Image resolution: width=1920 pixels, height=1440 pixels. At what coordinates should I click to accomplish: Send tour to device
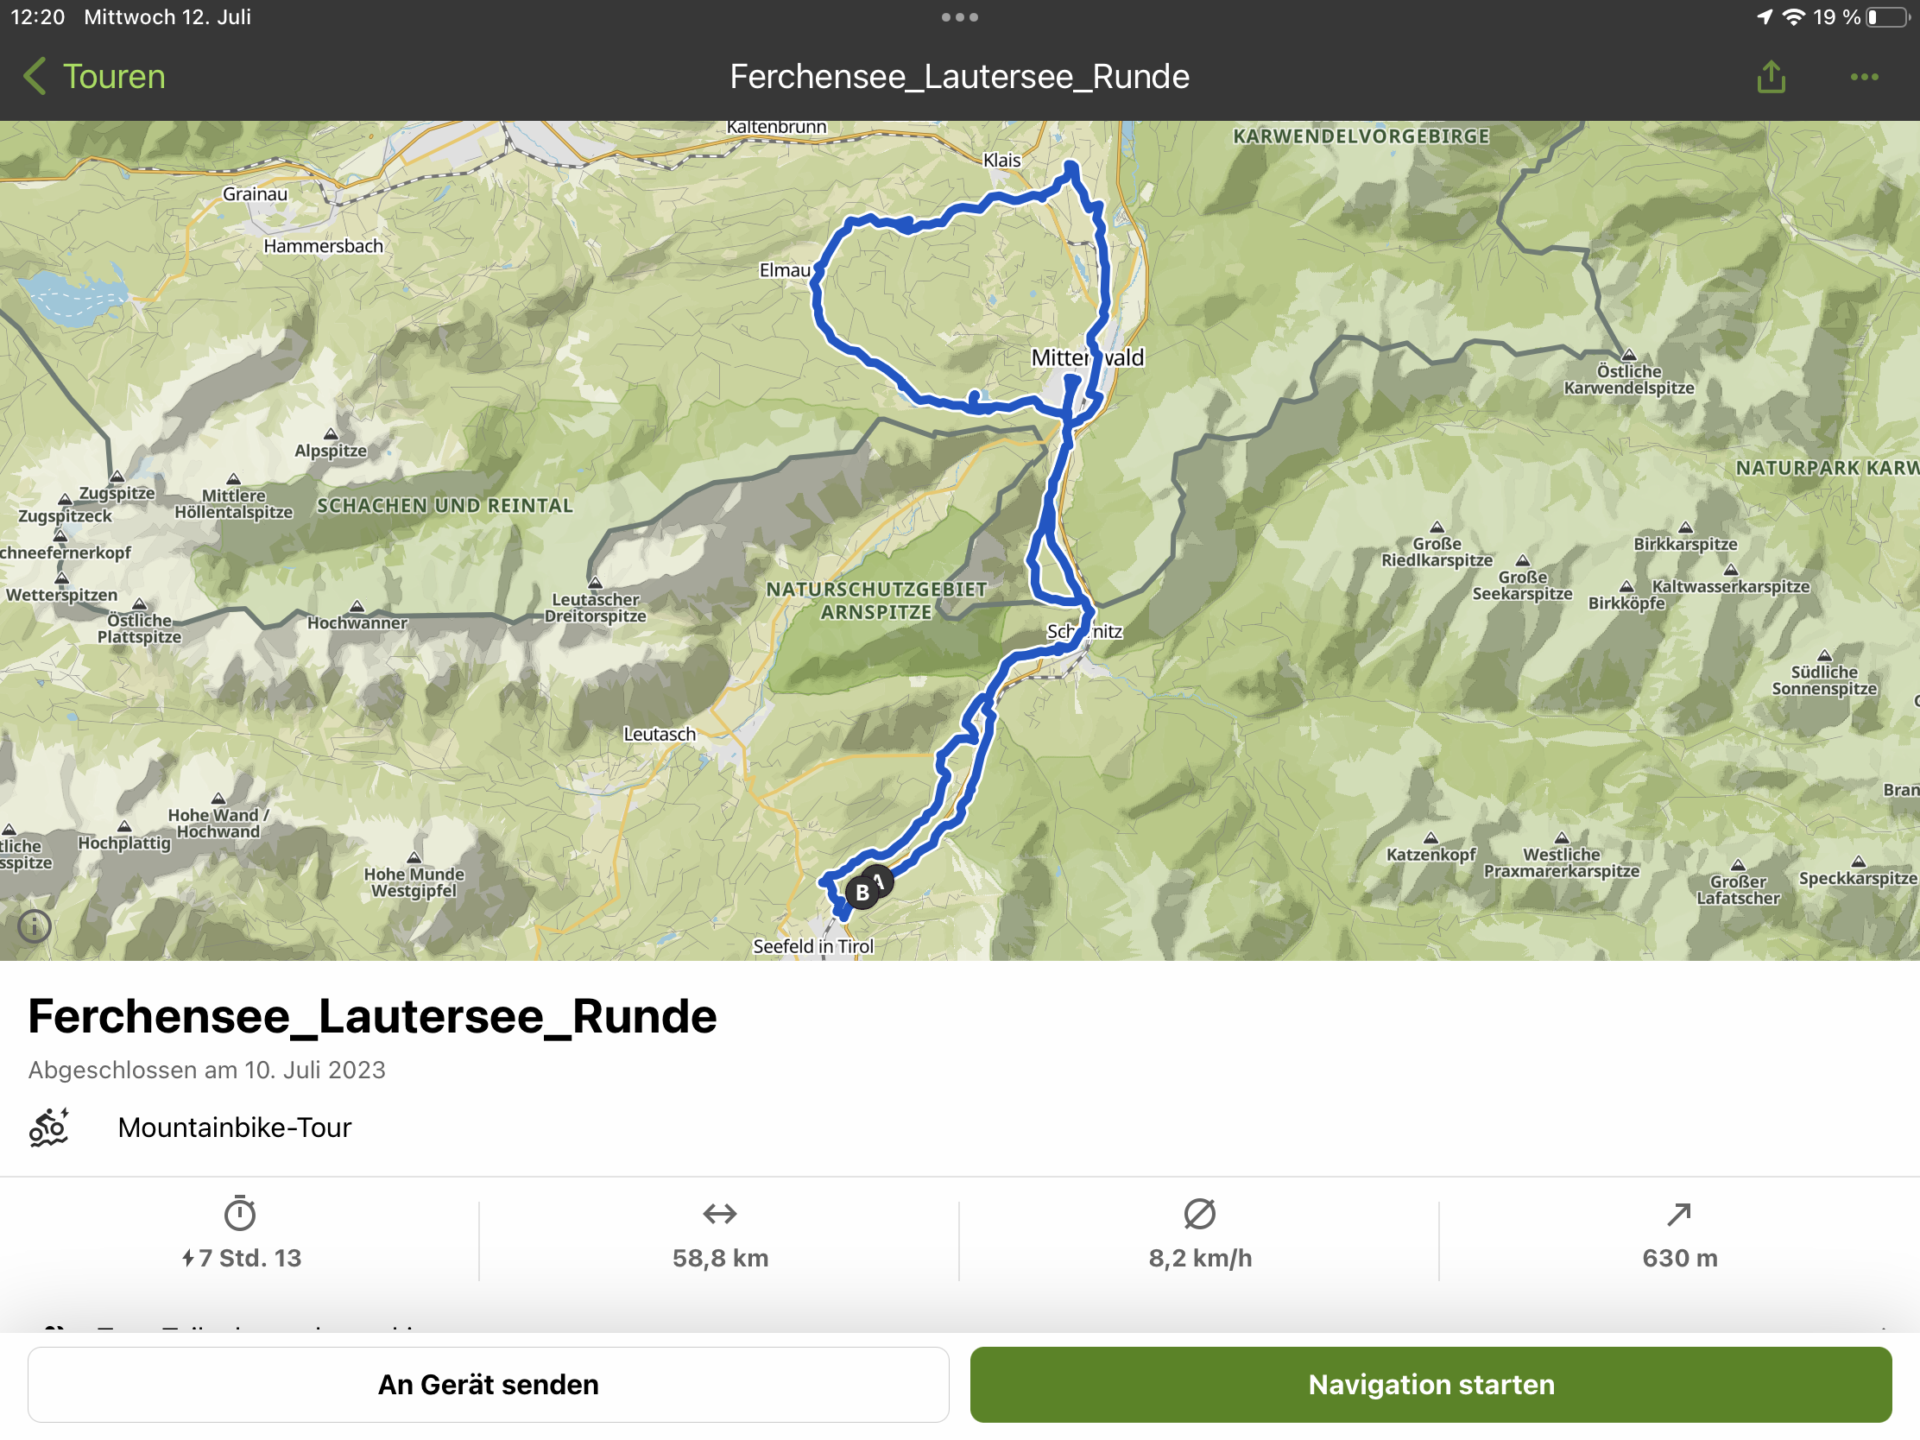tap(488, 1384)
